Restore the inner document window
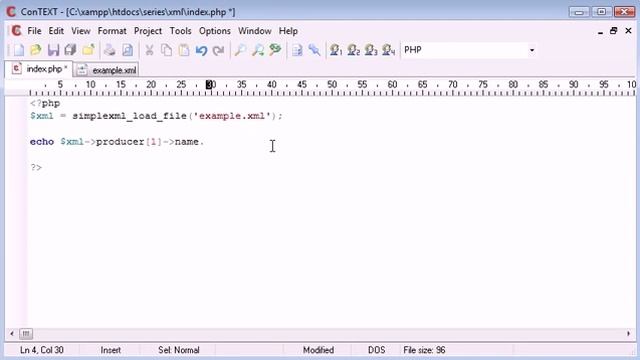 [x=613, y=31]
